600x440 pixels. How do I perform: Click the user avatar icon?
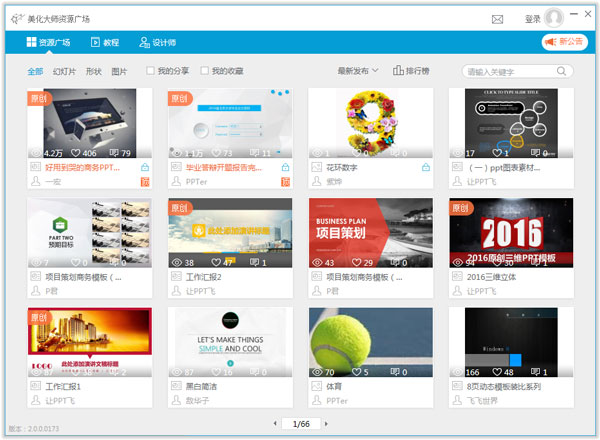point(554,18)
